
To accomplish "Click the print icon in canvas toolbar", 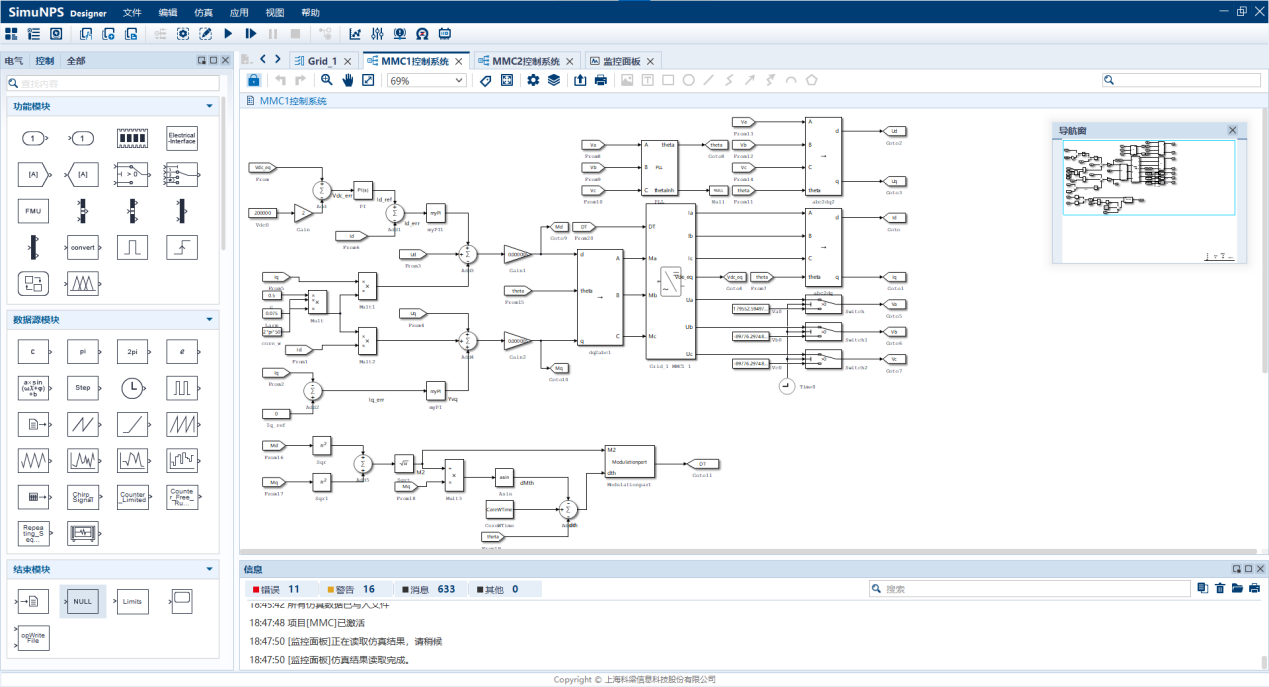I will pyautogui.click(x=600, y=80).
